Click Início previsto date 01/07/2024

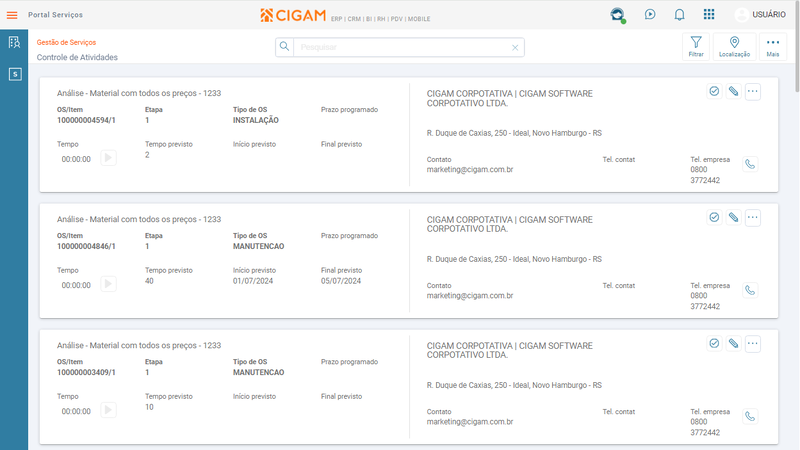tap(253, 281)
